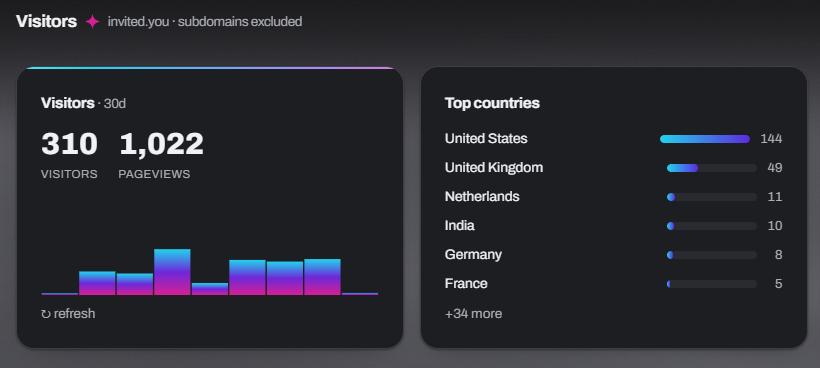Select the Netherlands country label
Screen dimensions: 820x368
point(482,197)
